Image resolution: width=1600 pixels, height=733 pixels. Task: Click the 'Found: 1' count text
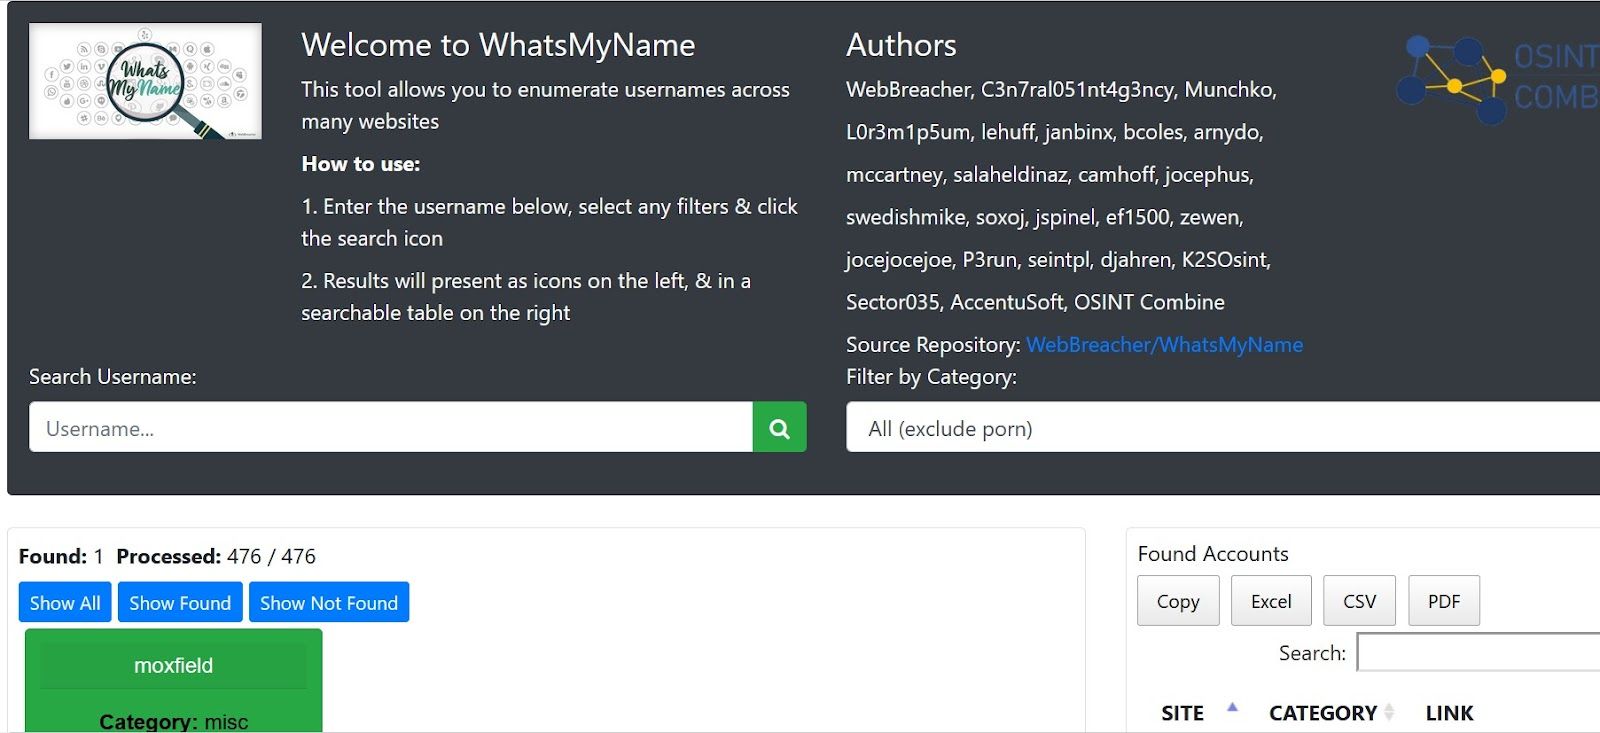61,556
